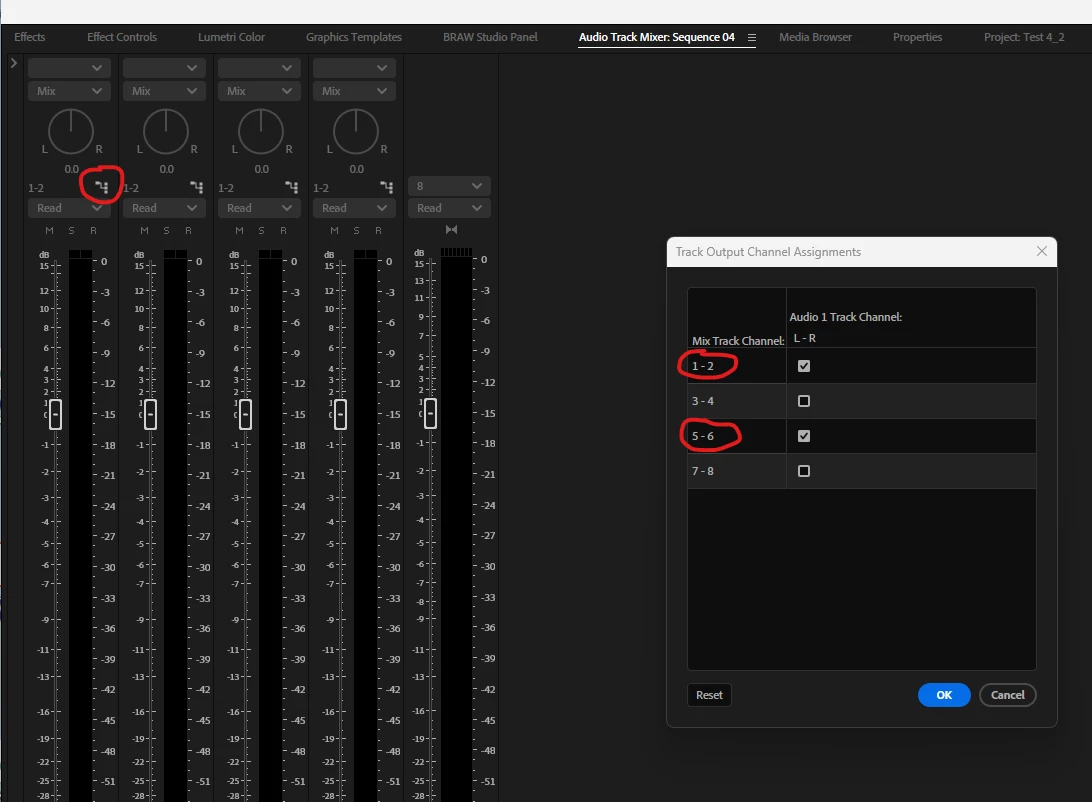
Task: Select the Audio Track Mixer: Sequence 04 tab
Action: pos(657,37)
